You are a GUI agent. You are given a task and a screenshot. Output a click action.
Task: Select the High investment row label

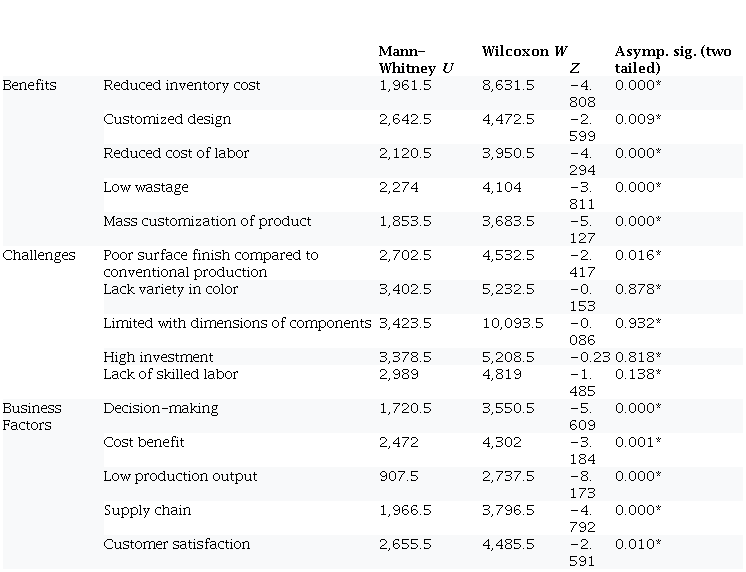pyautogui.click(x=158, y=358)
